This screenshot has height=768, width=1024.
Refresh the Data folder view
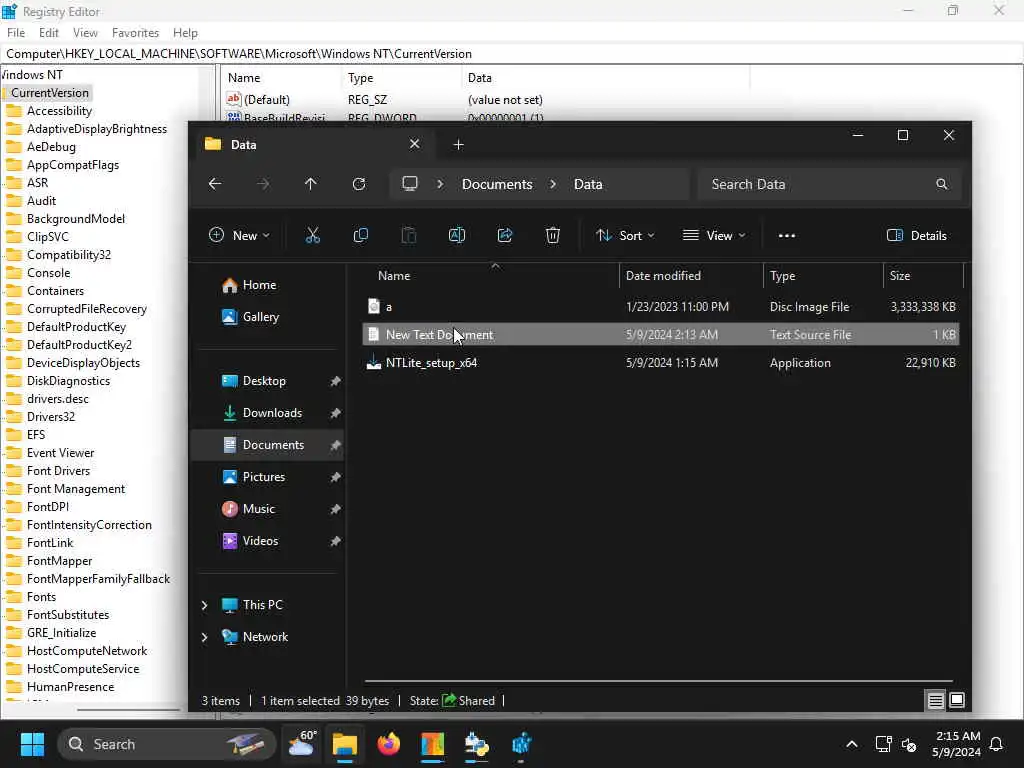359,184
